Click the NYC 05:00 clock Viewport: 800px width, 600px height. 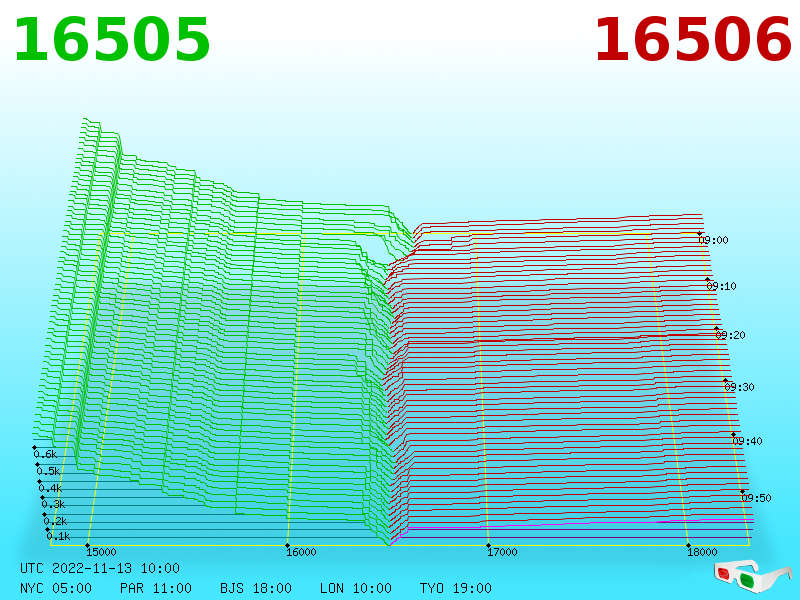[56, 588]
